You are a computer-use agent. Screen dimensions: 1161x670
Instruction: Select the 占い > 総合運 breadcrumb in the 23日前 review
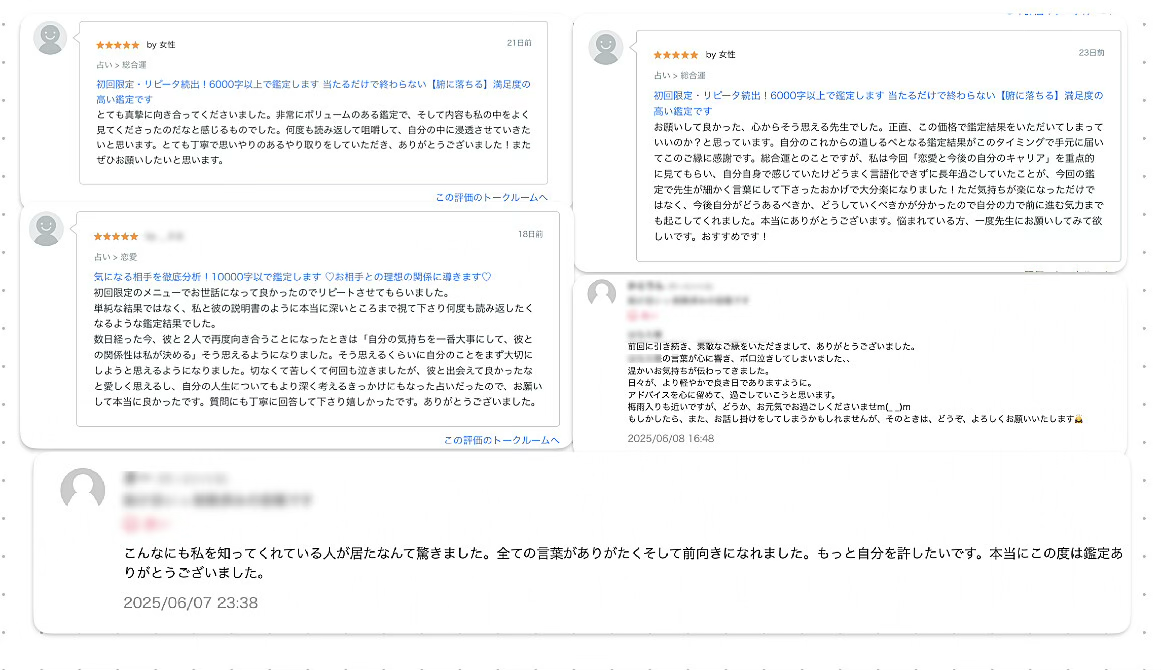click(x=679, y=75)
